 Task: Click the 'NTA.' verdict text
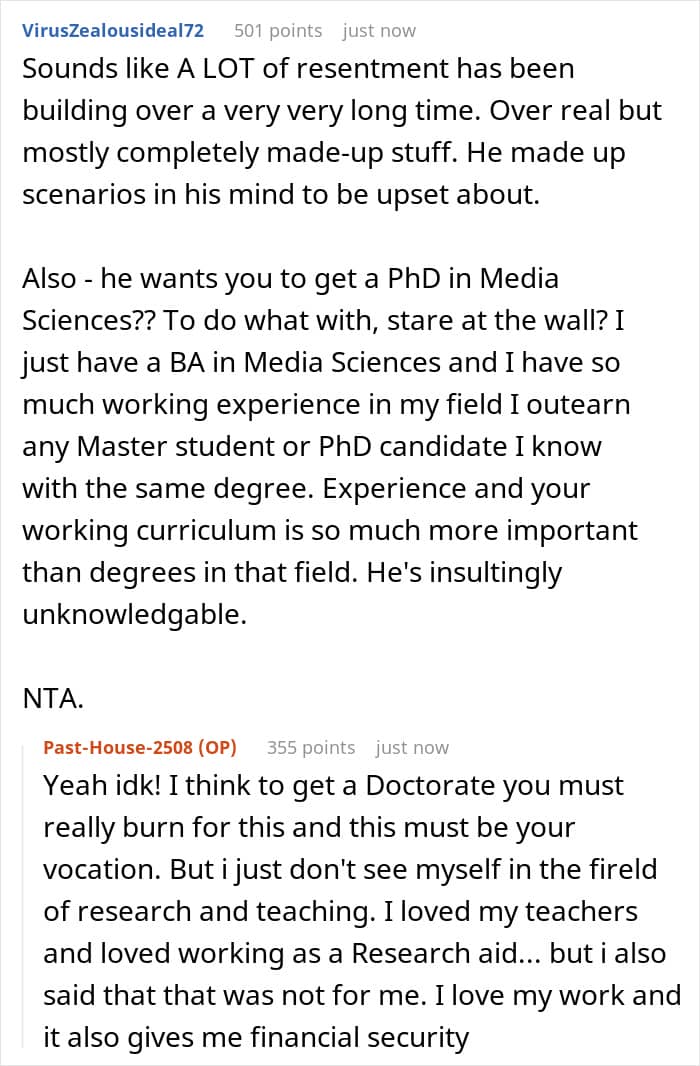point(53,698)
